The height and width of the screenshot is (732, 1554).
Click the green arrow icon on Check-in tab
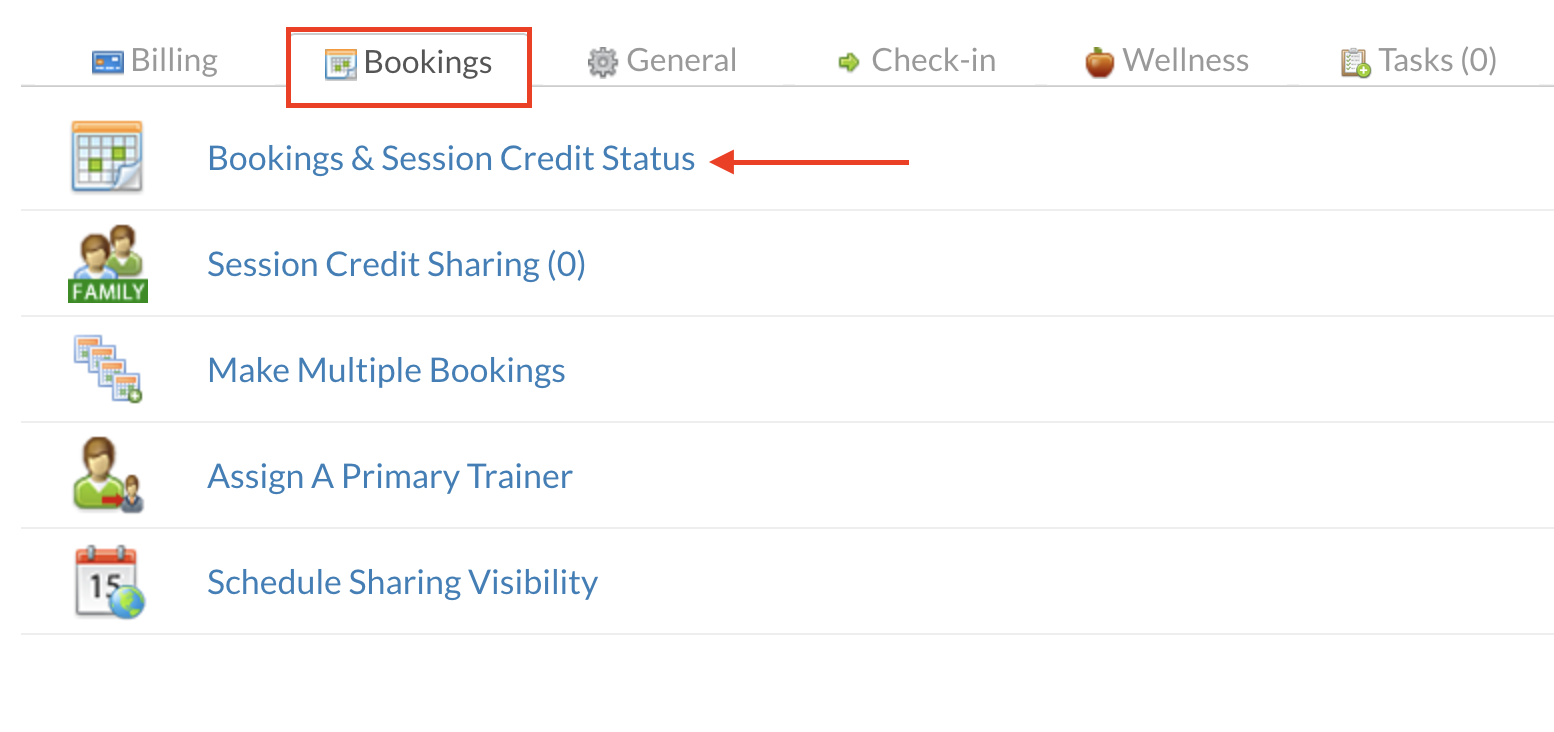click(x=849, y=63)
